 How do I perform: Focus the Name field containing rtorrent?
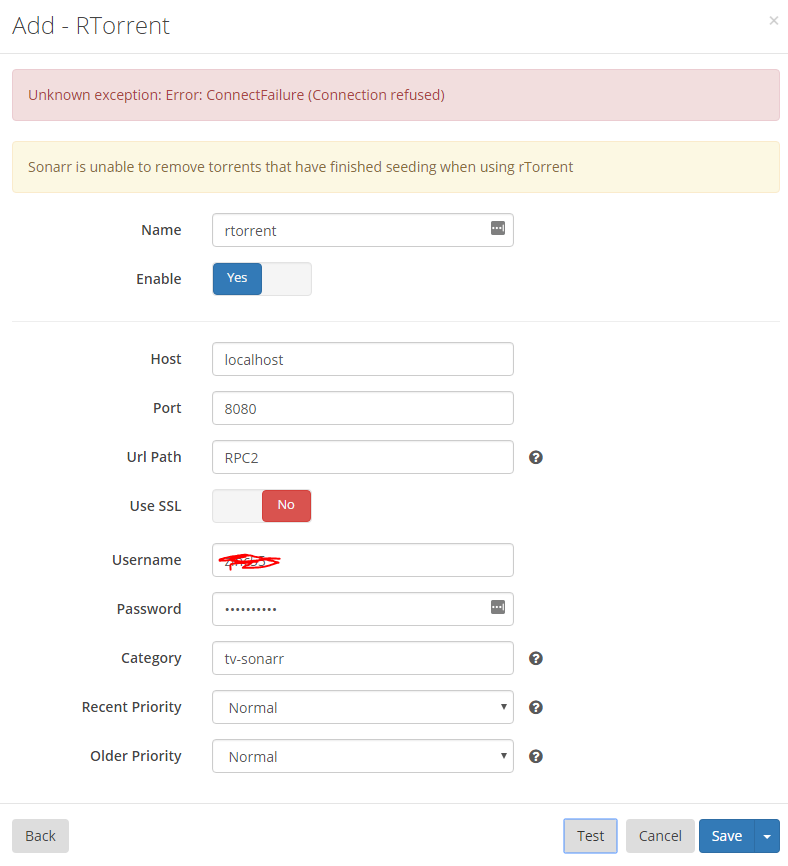tap(363, 230)
